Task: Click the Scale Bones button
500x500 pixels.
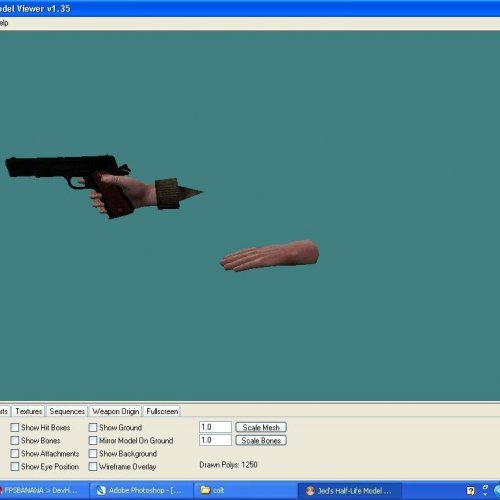Action: click(261, 440)
